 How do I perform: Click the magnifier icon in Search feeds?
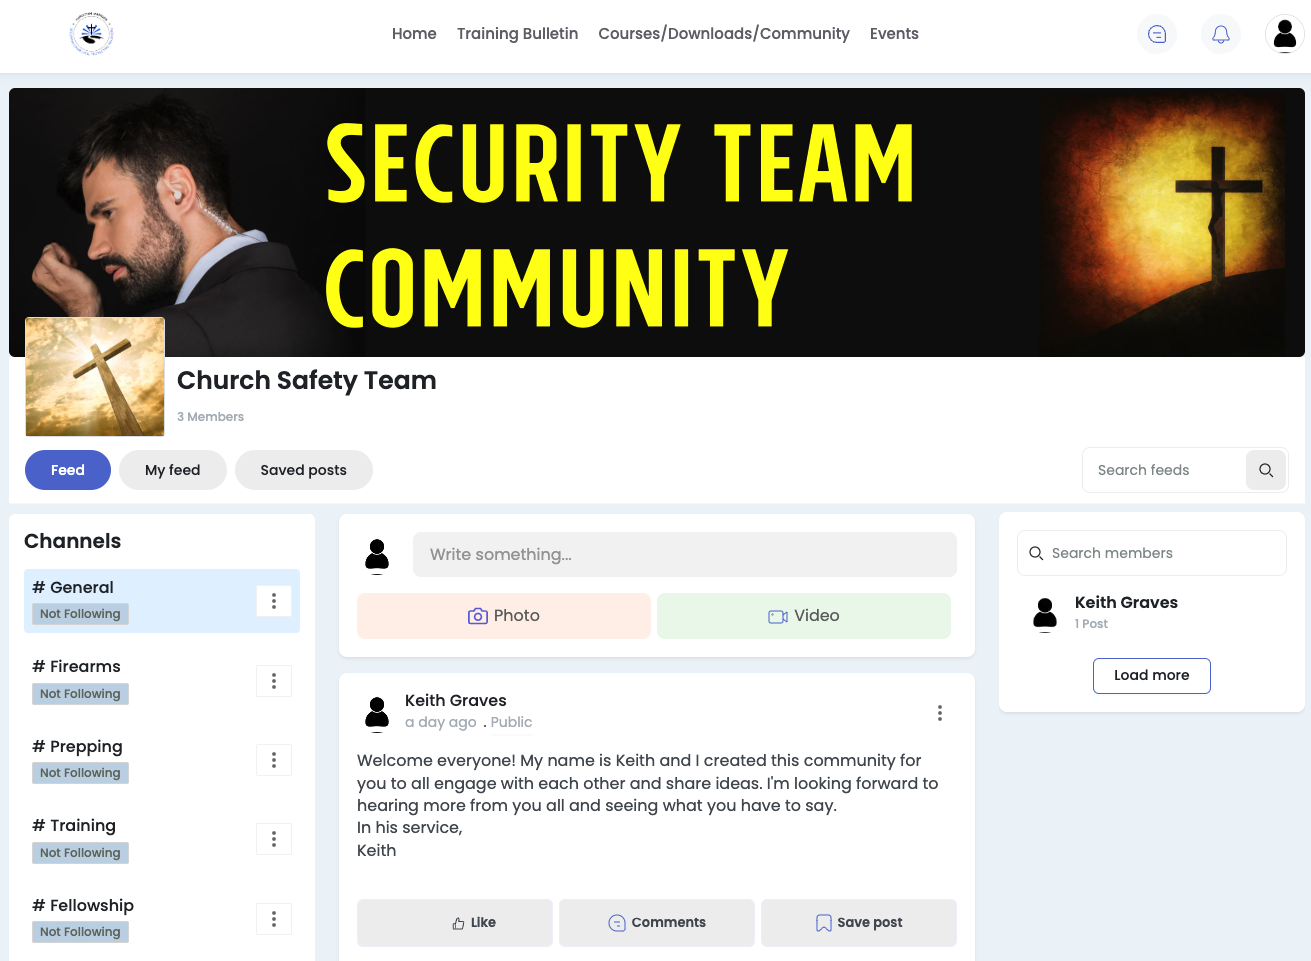pyautogui.click(x=1265, y=469)
